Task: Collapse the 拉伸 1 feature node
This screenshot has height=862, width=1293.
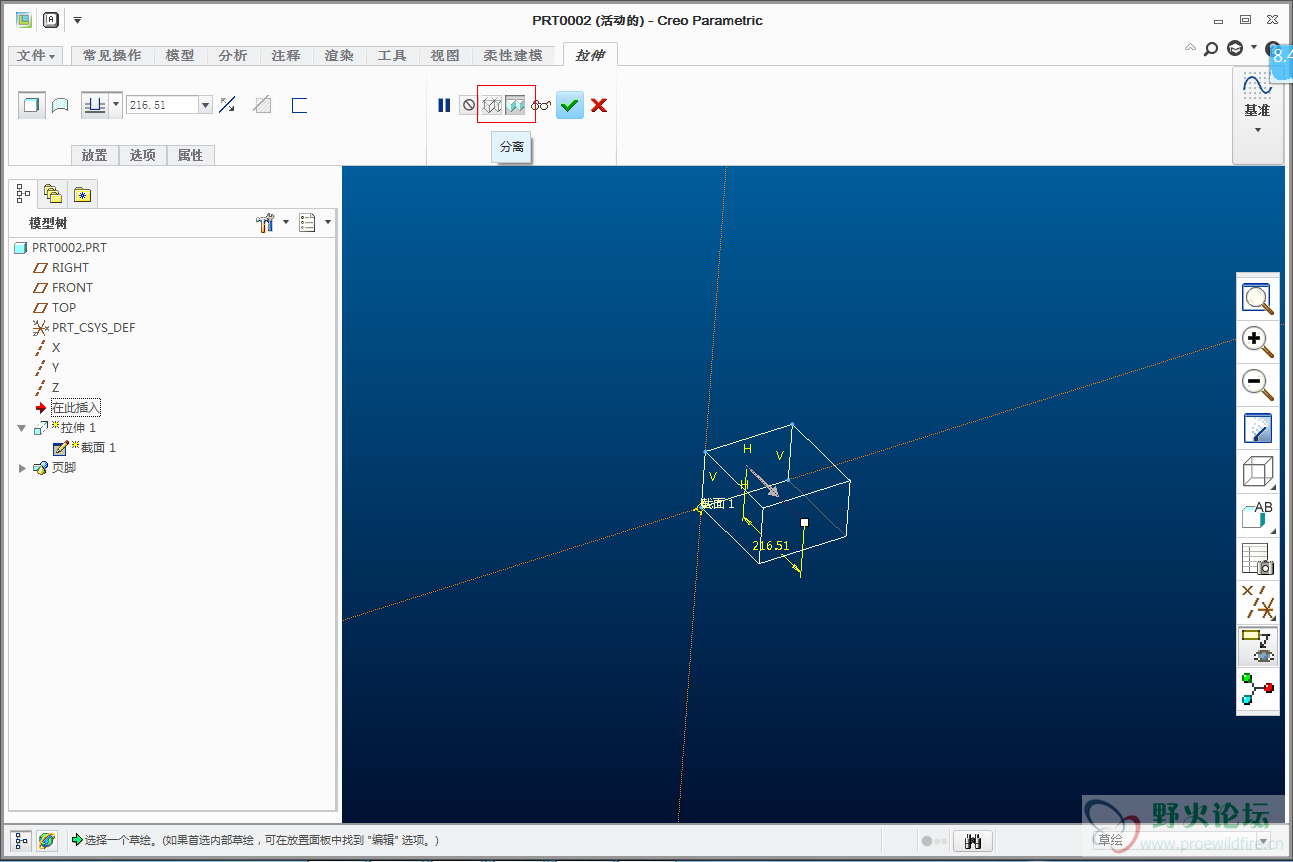Action: tap(21, 428)
